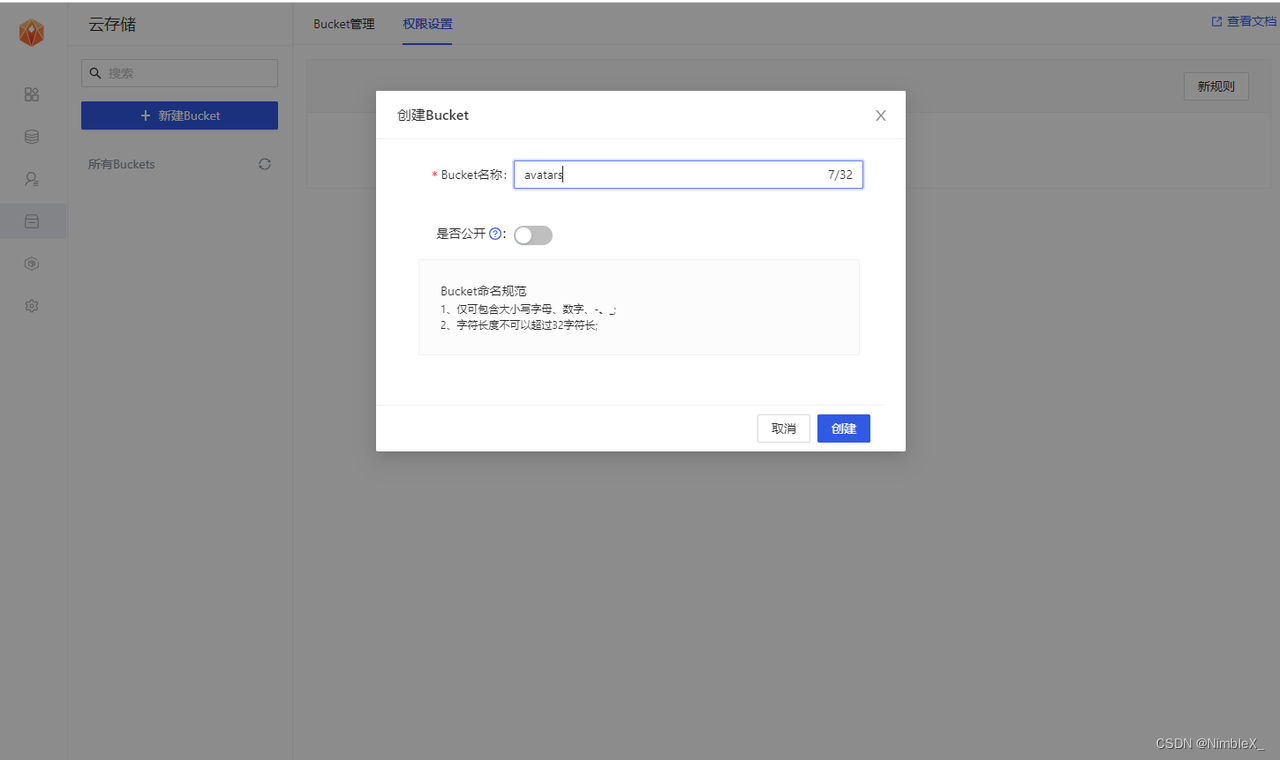Refresh the 所有Buckets list

264,164
